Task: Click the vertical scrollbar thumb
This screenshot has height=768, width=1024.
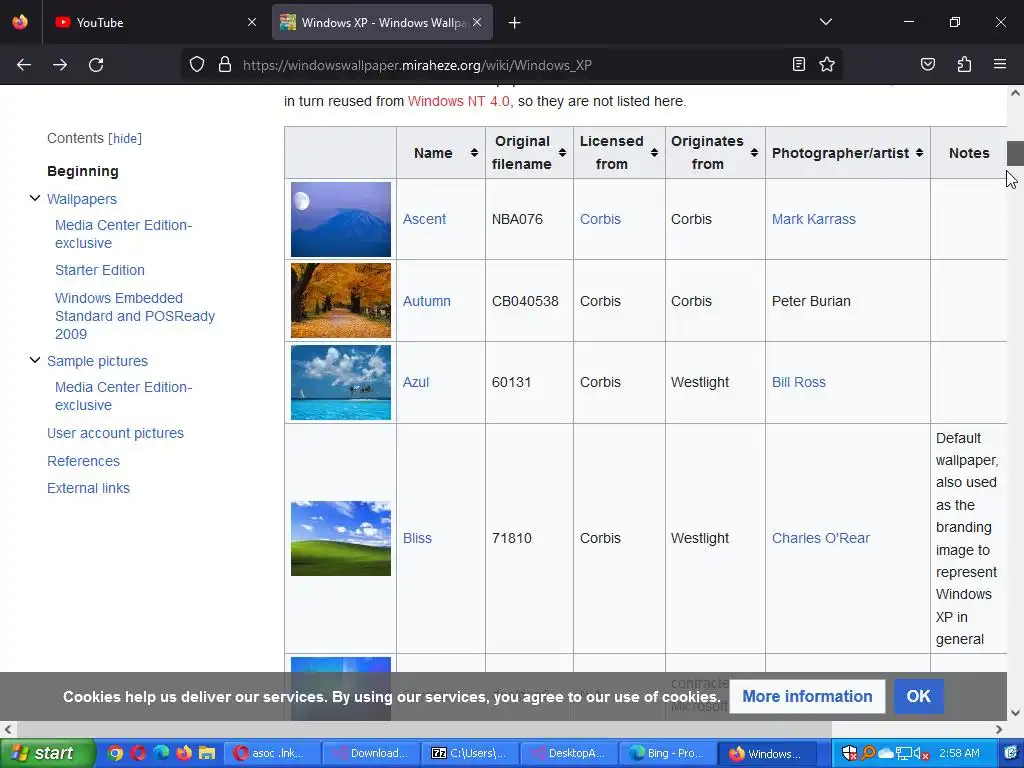Action: tap(1015, 153)
